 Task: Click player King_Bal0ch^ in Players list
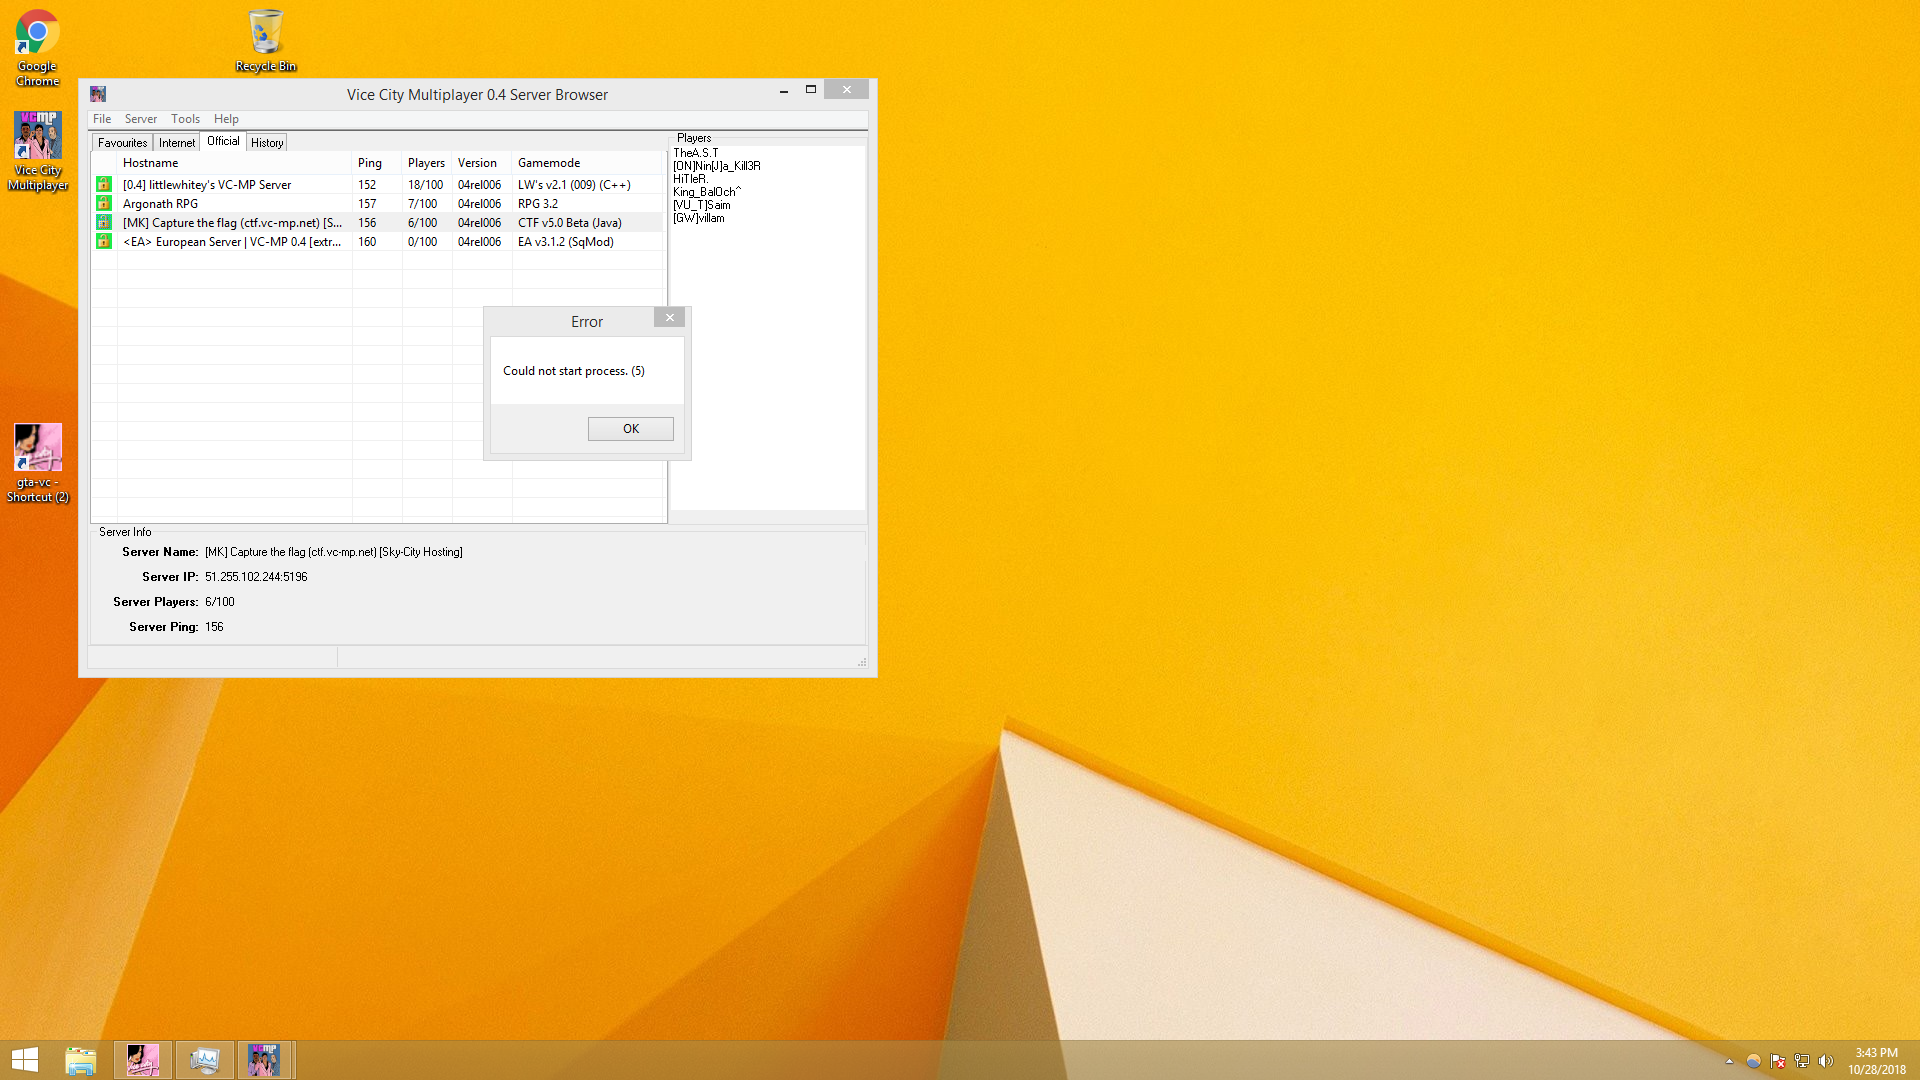pos(707,192)
